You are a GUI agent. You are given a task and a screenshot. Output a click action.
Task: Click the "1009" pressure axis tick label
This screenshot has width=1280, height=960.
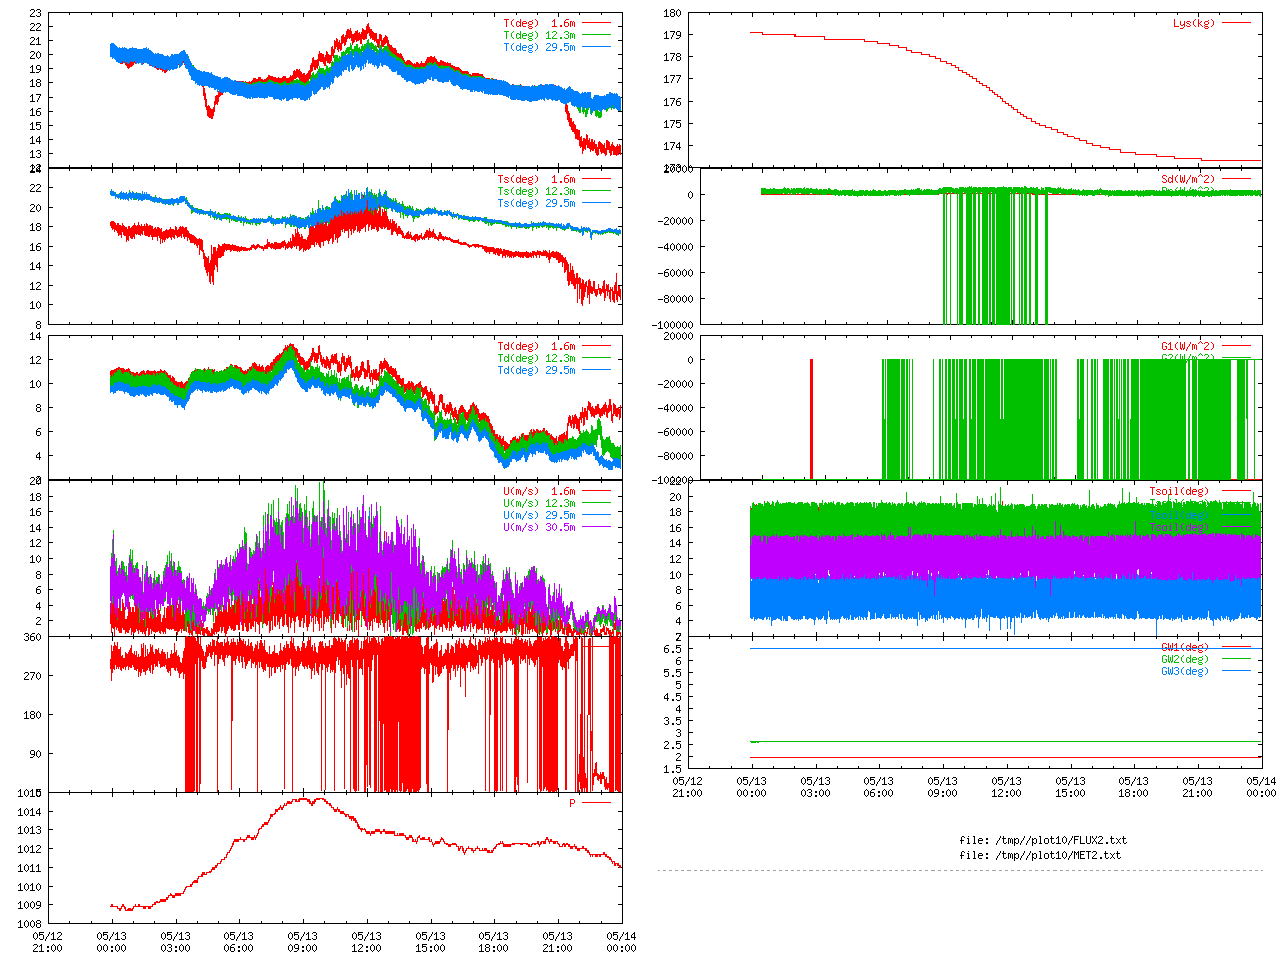29,905
